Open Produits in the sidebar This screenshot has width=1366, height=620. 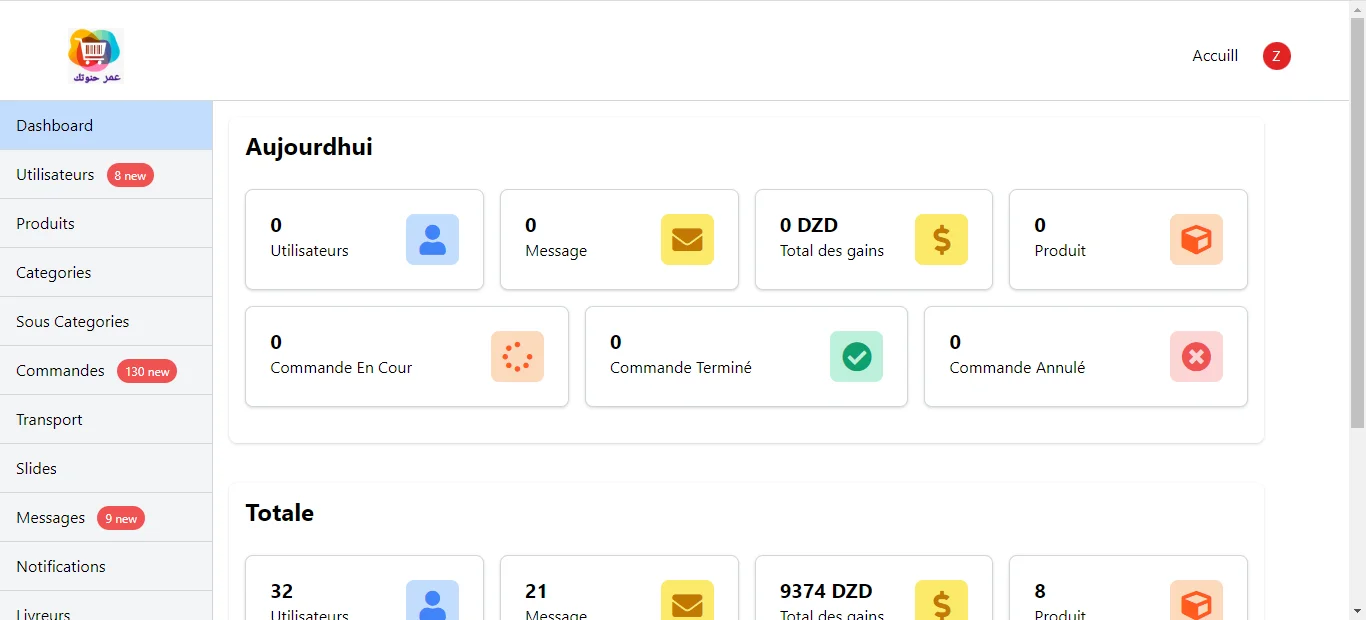[x=106, y=224]
